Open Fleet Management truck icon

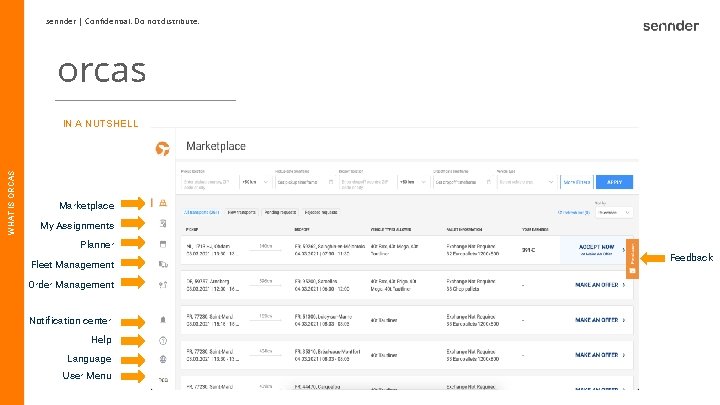coord(163,264)
